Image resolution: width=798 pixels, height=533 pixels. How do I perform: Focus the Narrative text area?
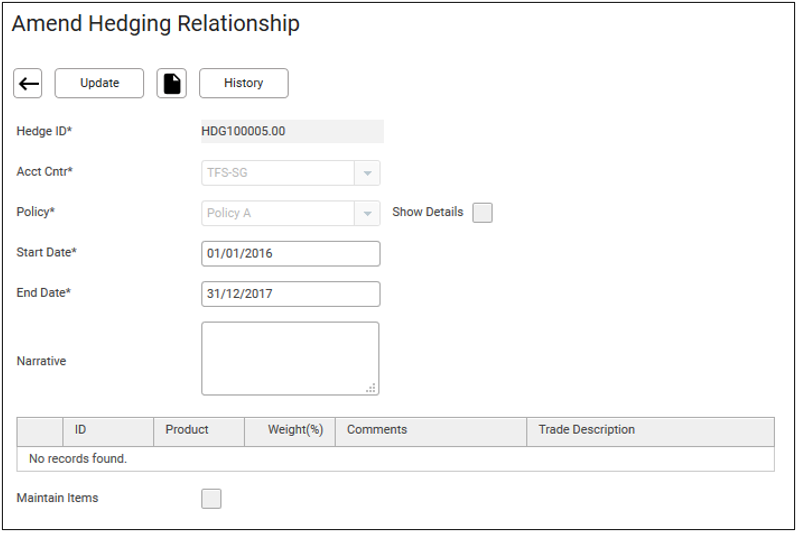pos(289,358)
